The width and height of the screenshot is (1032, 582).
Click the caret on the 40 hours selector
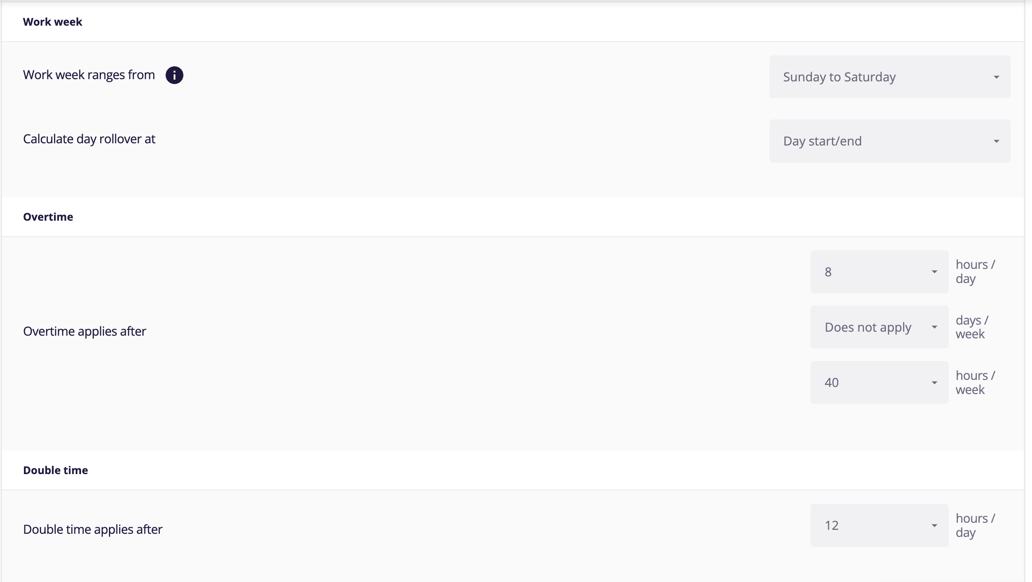coord(934,382)
